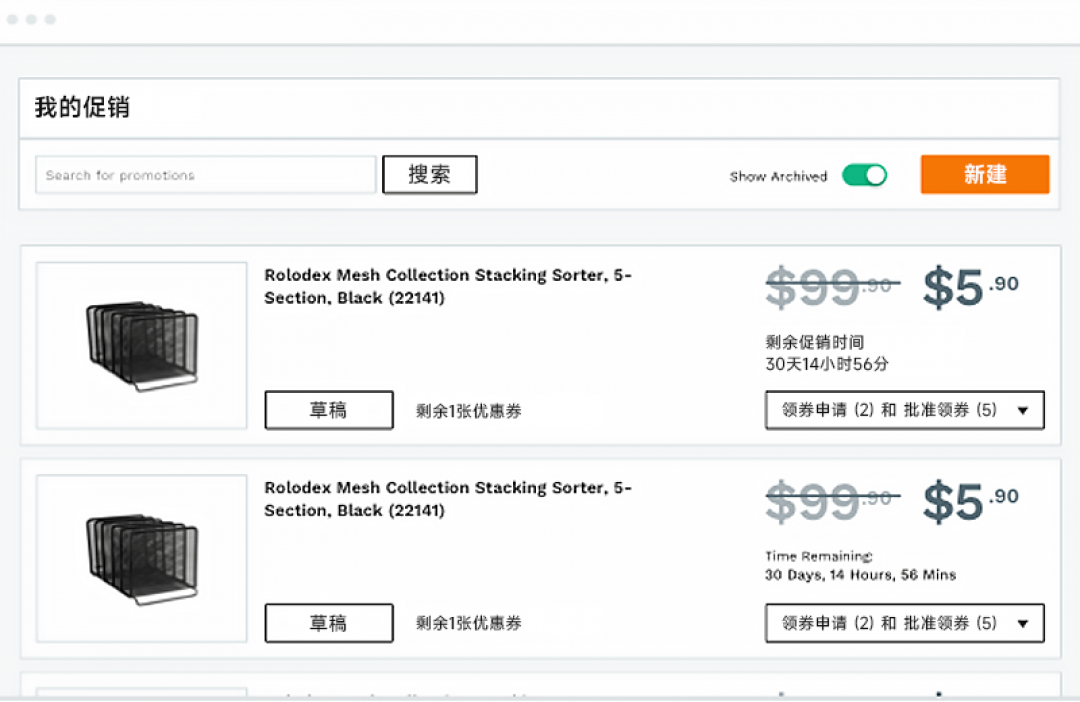Focus the 'Search for promotions' input field
The width and height of the screenshot is (1080, 702).
point(205,175)
